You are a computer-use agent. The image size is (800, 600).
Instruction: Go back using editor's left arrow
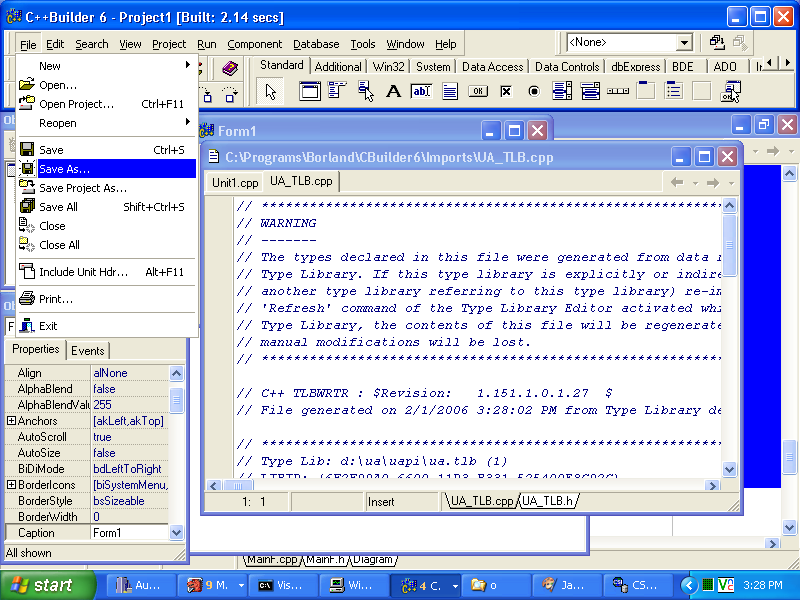tap(677, 182)
